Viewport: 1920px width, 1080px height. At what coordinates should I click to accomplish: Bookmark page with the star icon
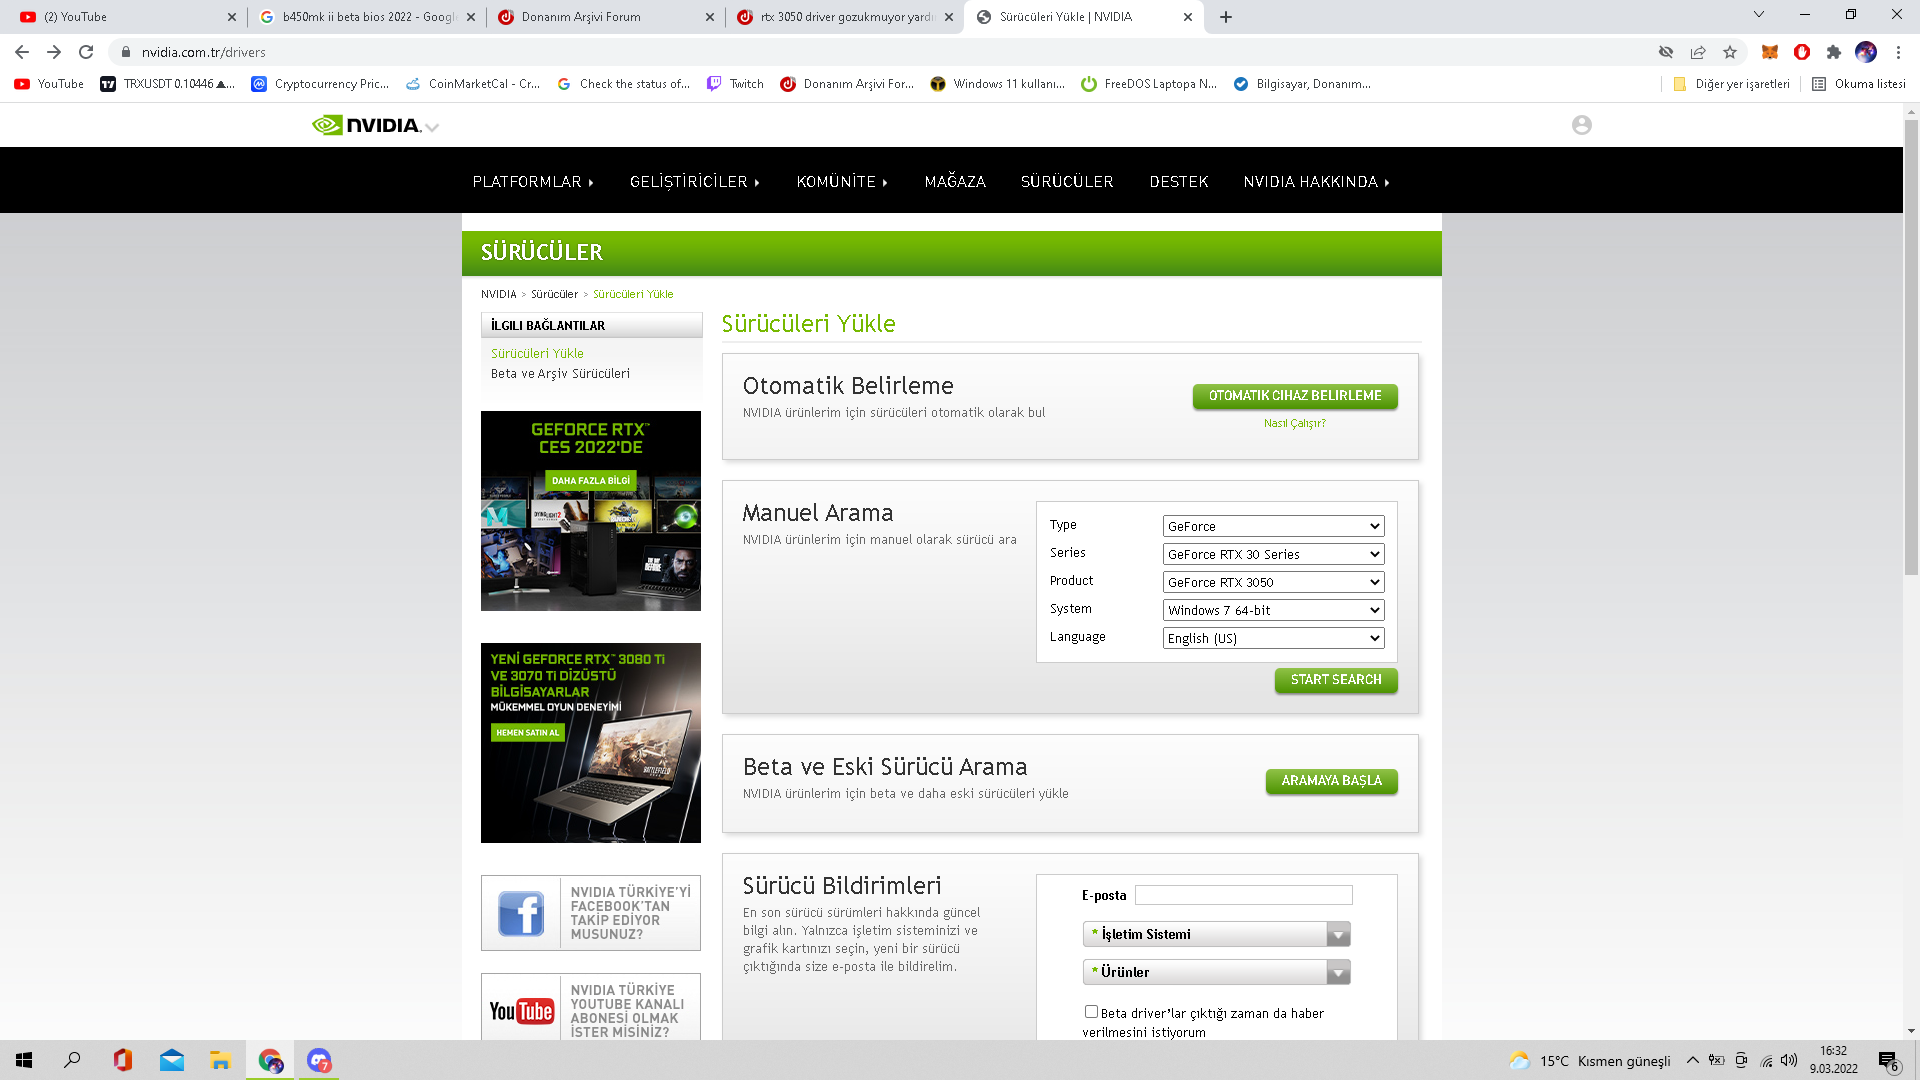click(x=1730, y=52)
